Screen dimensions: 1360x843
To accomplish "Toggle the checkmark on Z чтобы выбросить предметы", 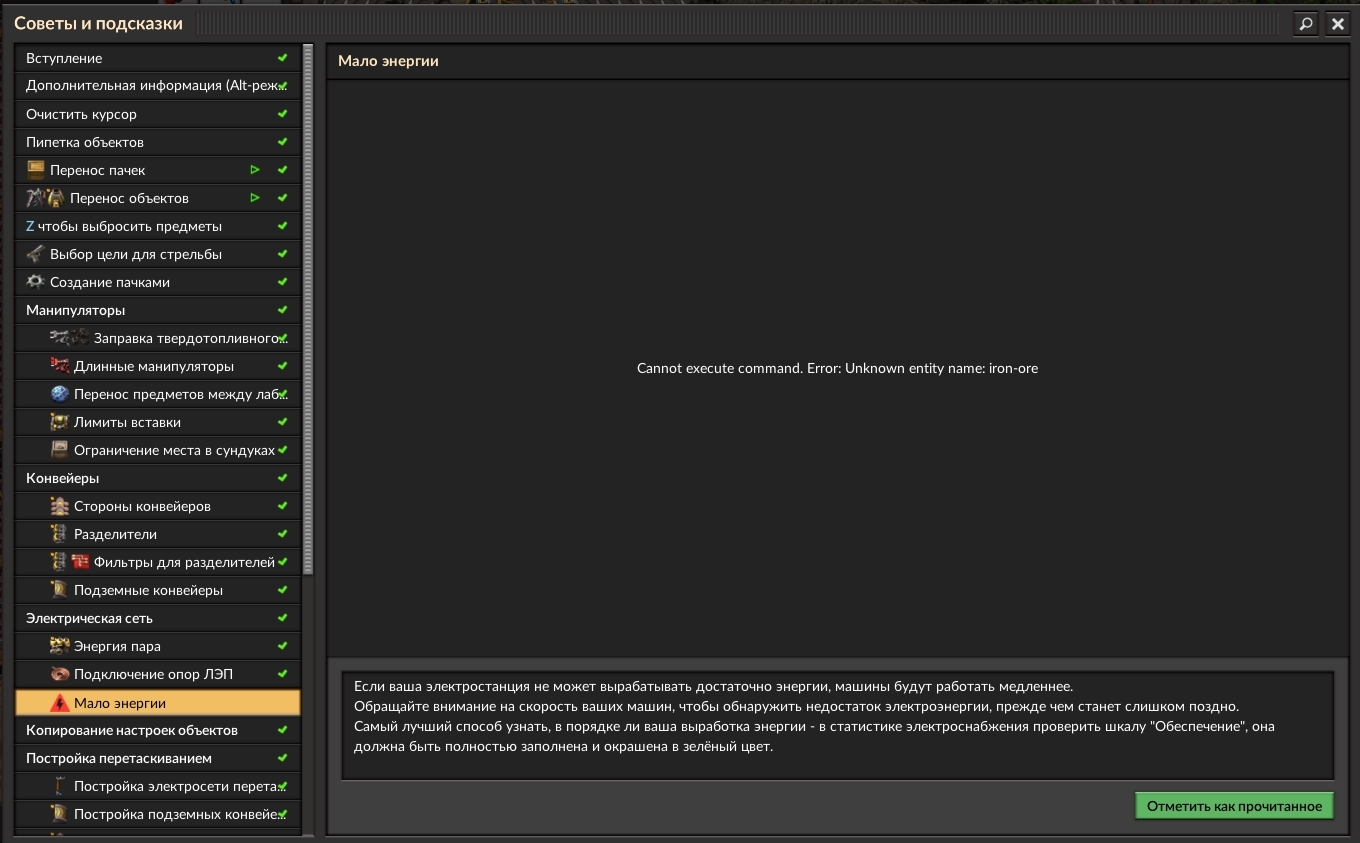I will [283, 226].
